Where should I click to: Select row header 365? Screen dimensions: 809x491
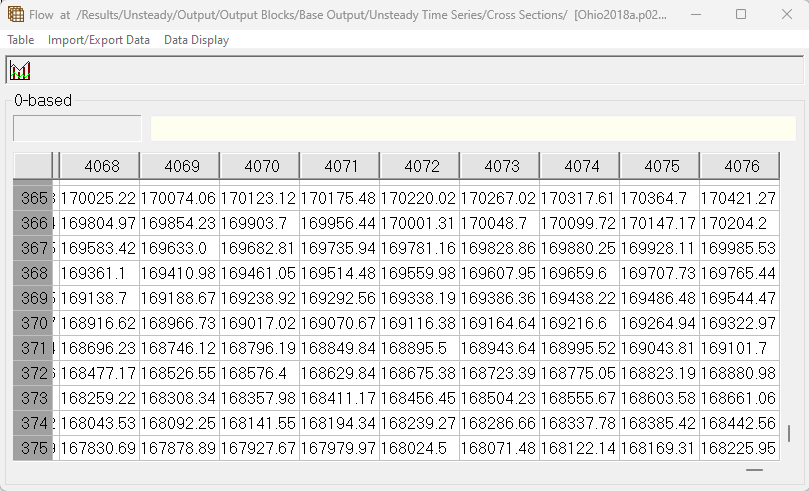click(x=33, y=198)
